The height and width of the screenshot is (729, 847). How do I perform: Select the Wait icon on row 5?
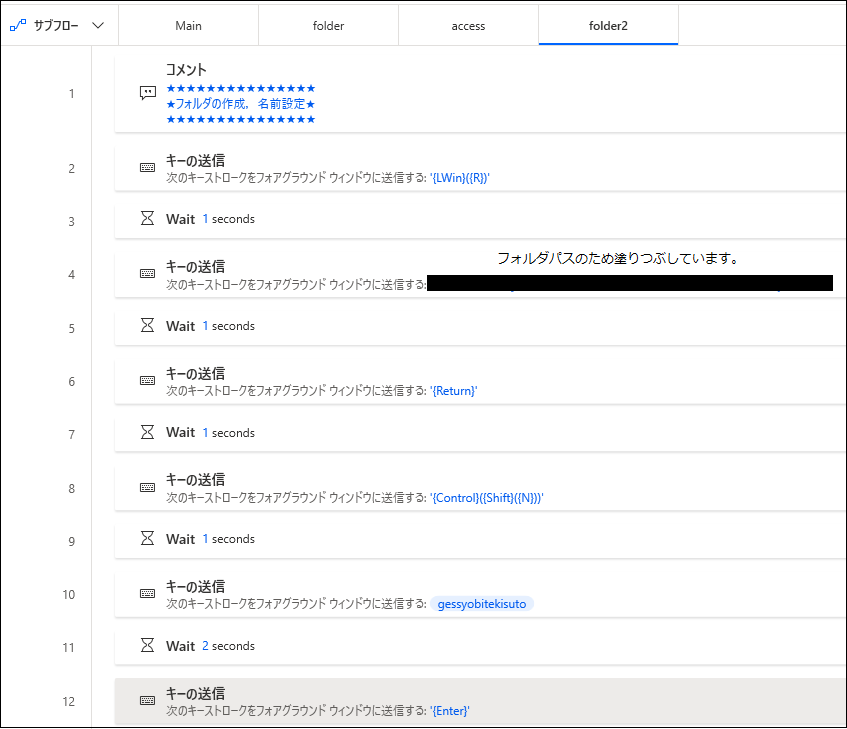[149, 326]
